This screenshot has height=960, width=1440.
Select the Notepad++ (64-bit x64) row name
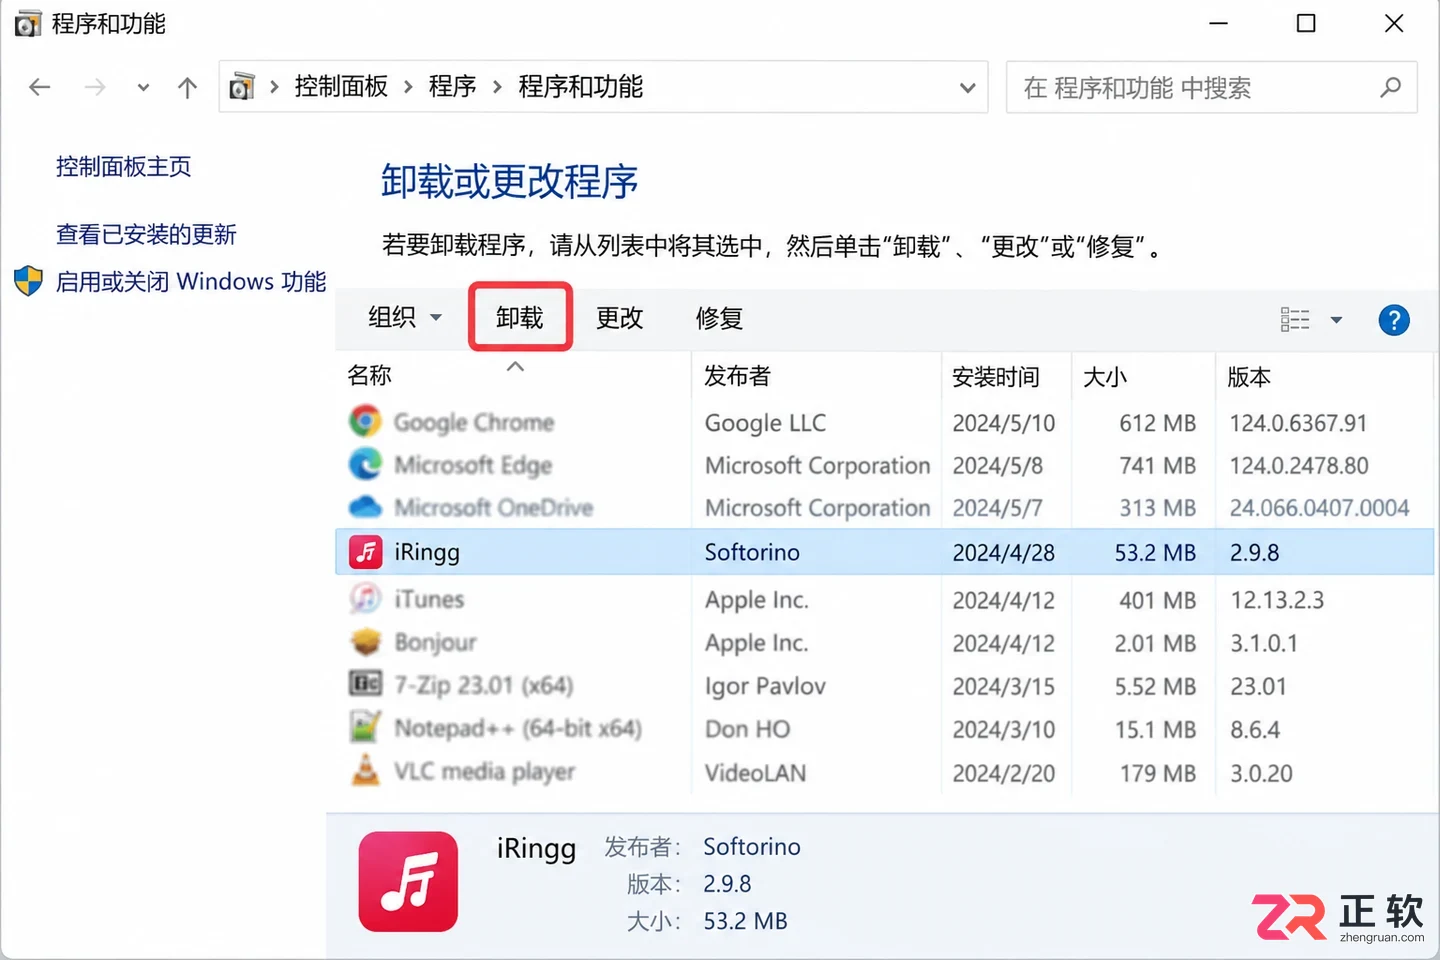coord(518,728)
